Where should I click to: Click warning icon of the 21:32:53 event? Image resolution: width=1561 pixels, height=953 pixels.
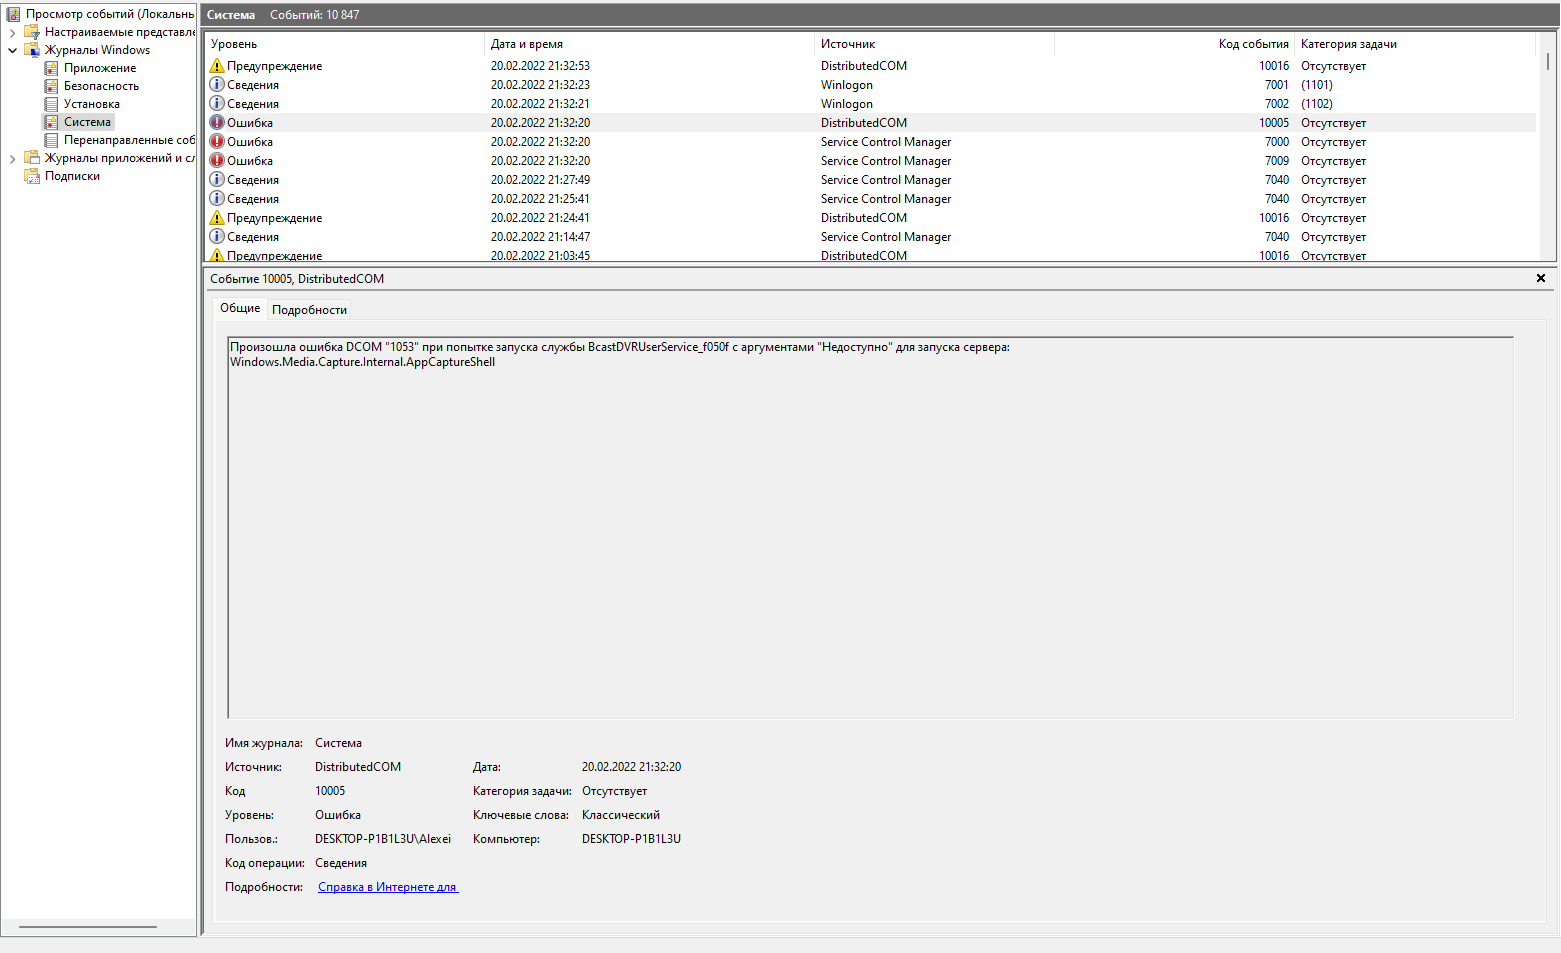tap(217, 66)
